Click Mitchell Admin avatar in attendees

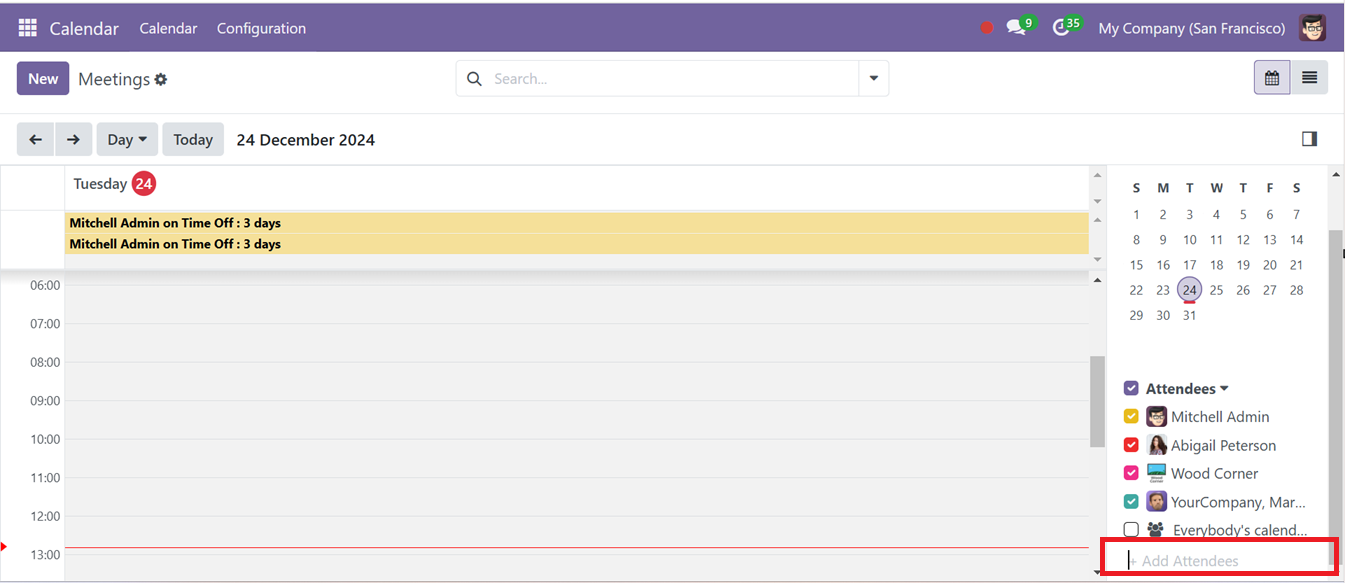click(1157, 417)
